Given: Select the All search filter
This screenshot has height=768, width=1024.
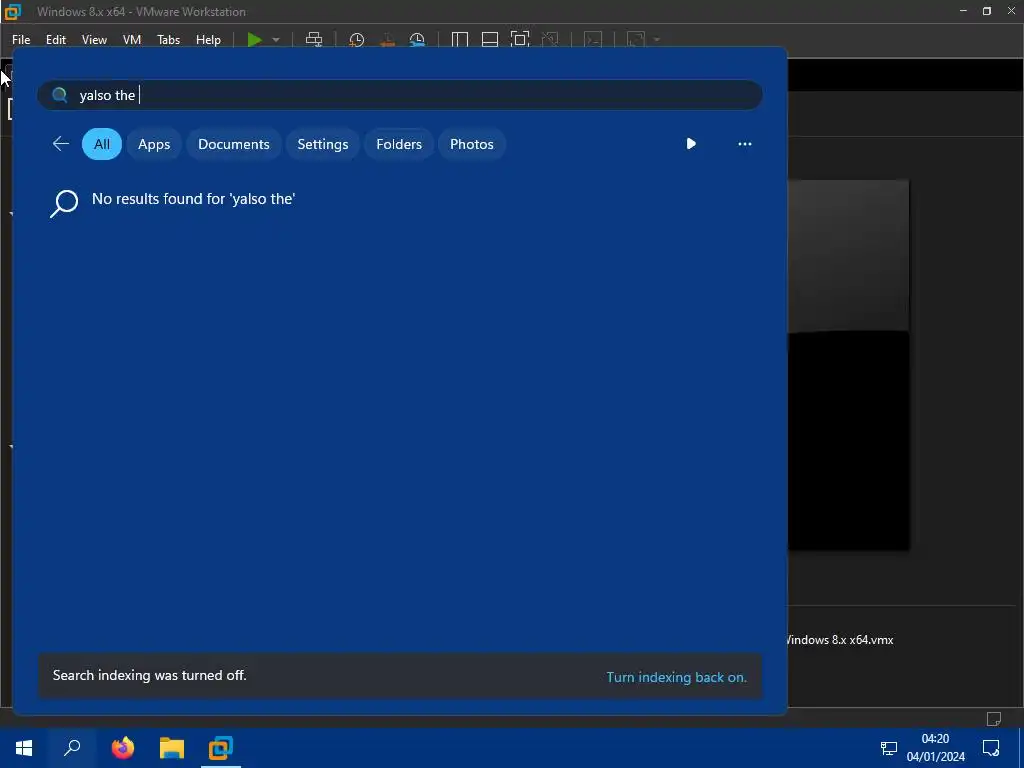Looking at the screenshot, I should click(x=102, y=144).
